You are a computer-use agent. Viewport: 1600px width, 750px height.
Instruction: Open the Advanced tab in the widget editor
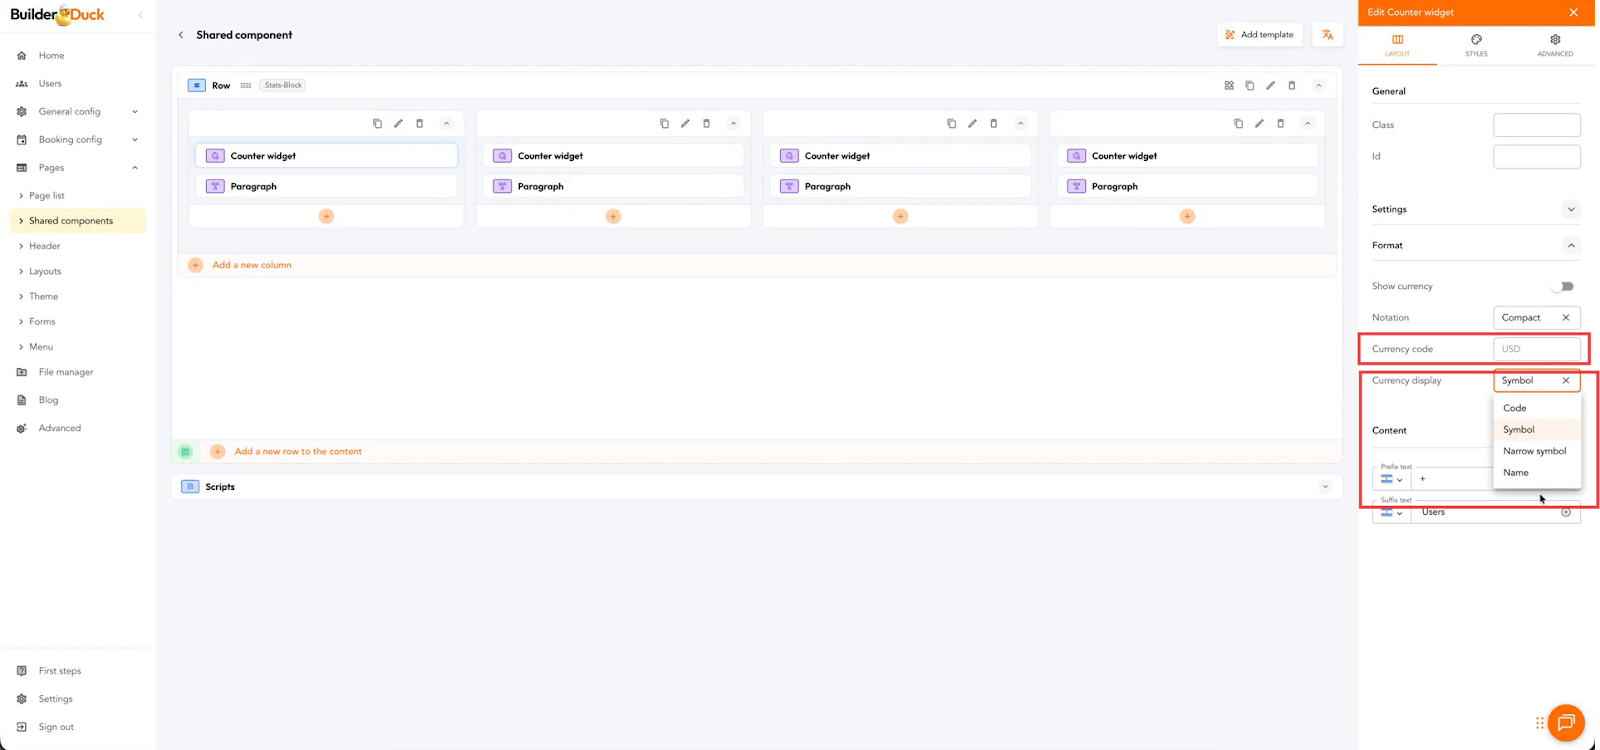coord(1555,45)
